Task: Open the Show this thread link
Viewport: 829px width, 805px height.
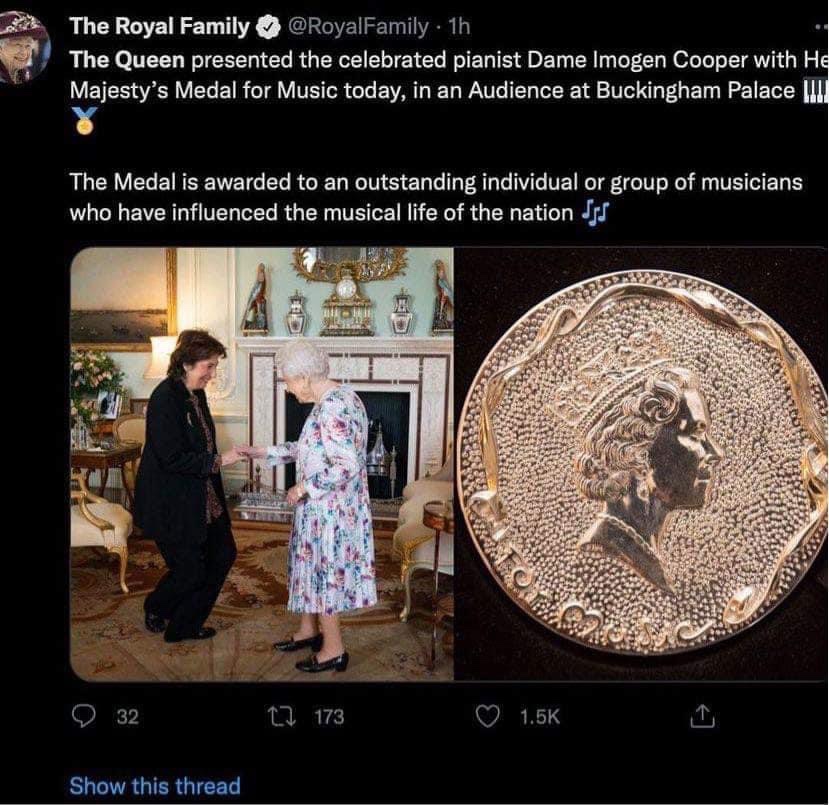Action: (x=155, y=786)
